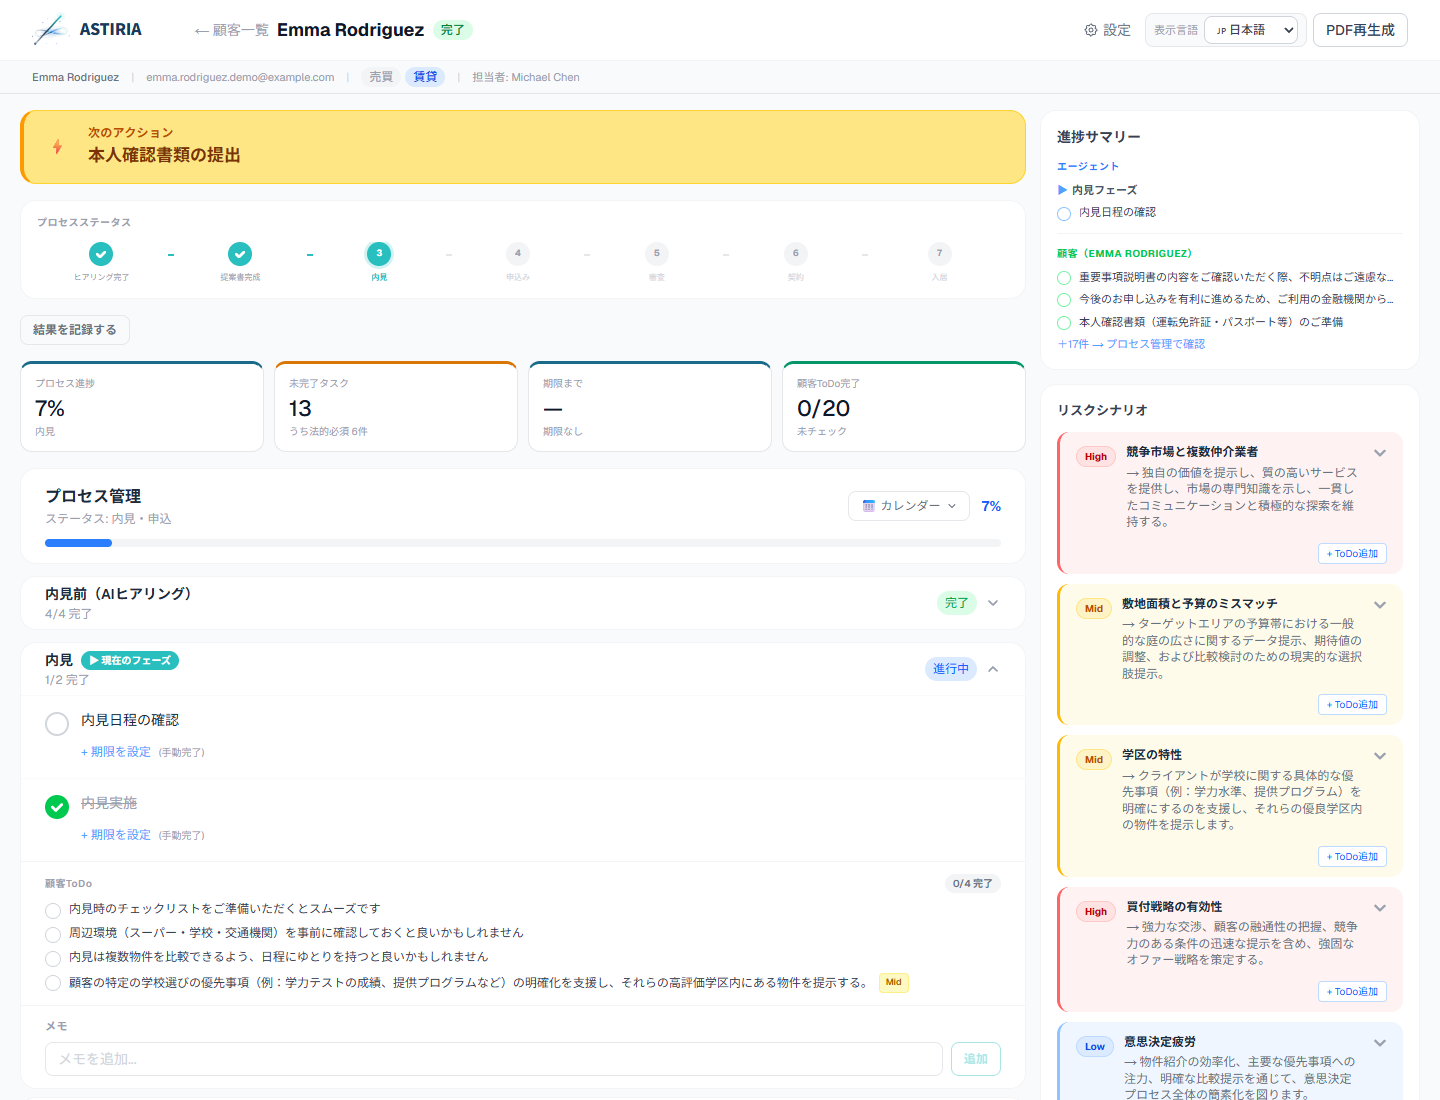Click the 結果を記録する button

(75, 329)
